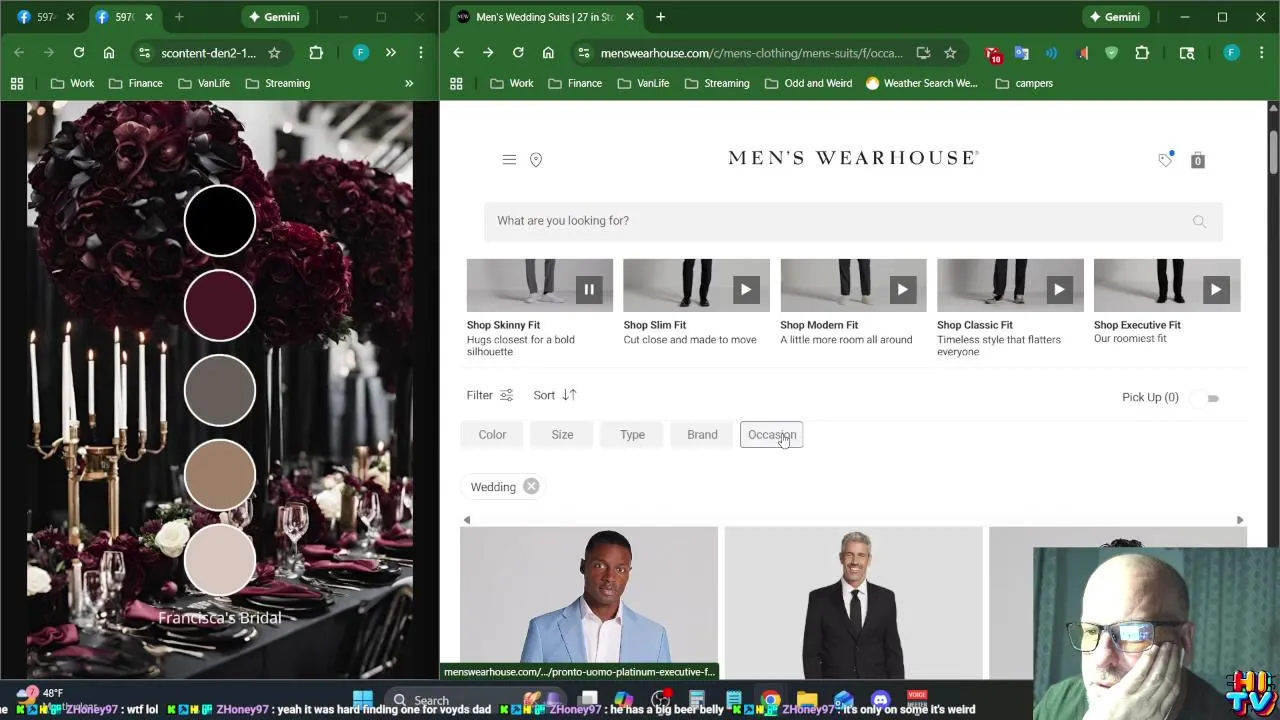
Task: Open the deals tag icon beside the bag
Action: point(1165,159)
